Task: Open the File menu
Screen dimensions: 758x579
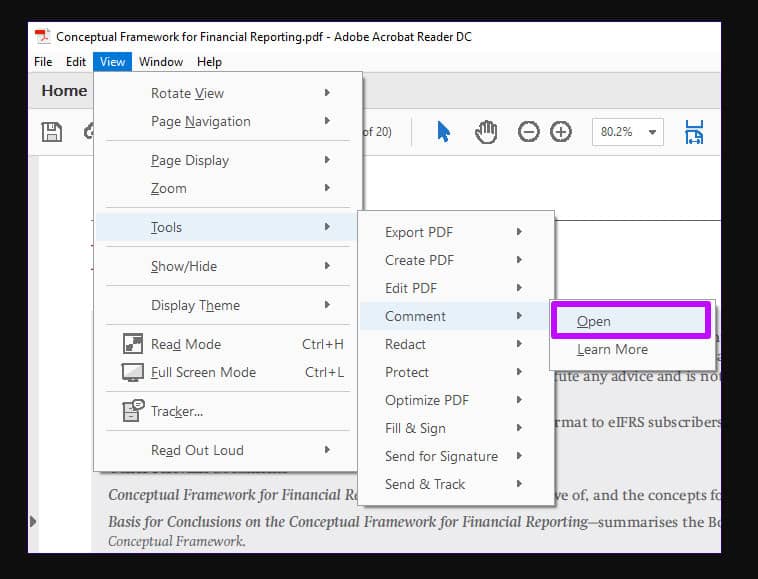Action: coord(43,62)
